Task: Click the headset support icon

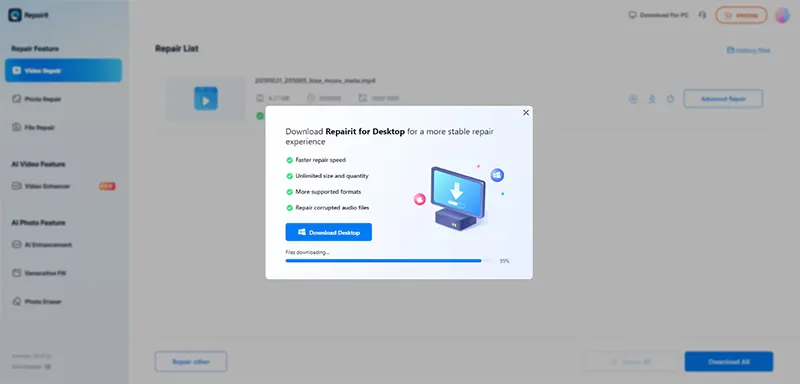Action: [702, 15]
